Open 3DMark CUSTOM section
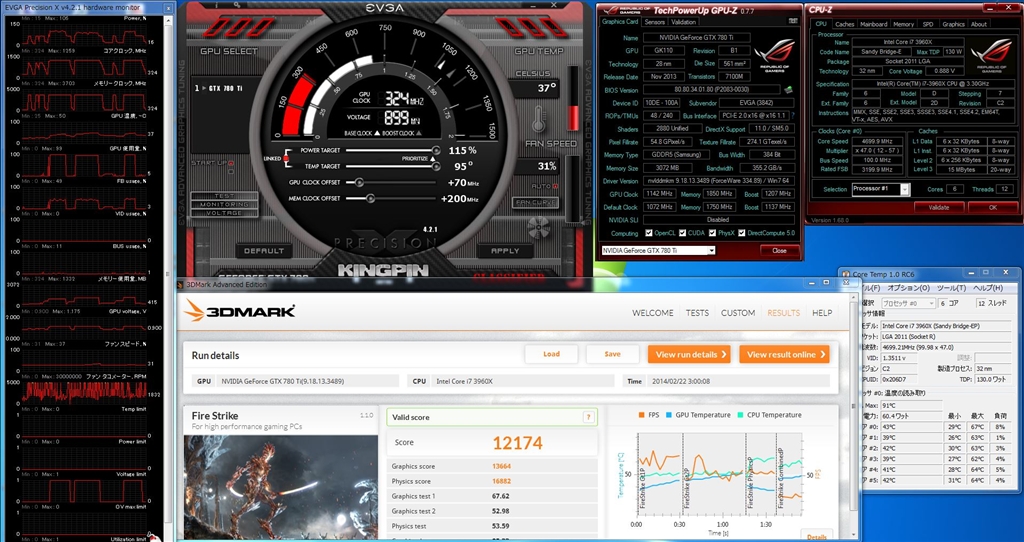This screenshot has height=542, width=1024. coord(738,313)
